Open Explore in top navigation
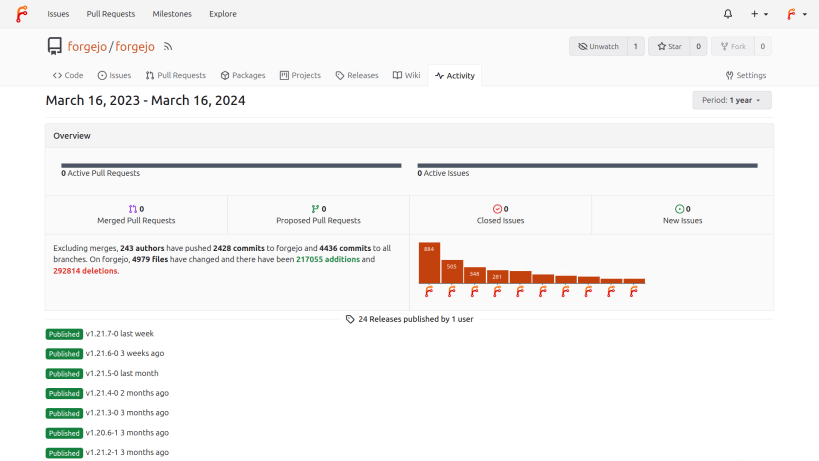Viewport: 819px width, 461px height. tap(223, 14)
